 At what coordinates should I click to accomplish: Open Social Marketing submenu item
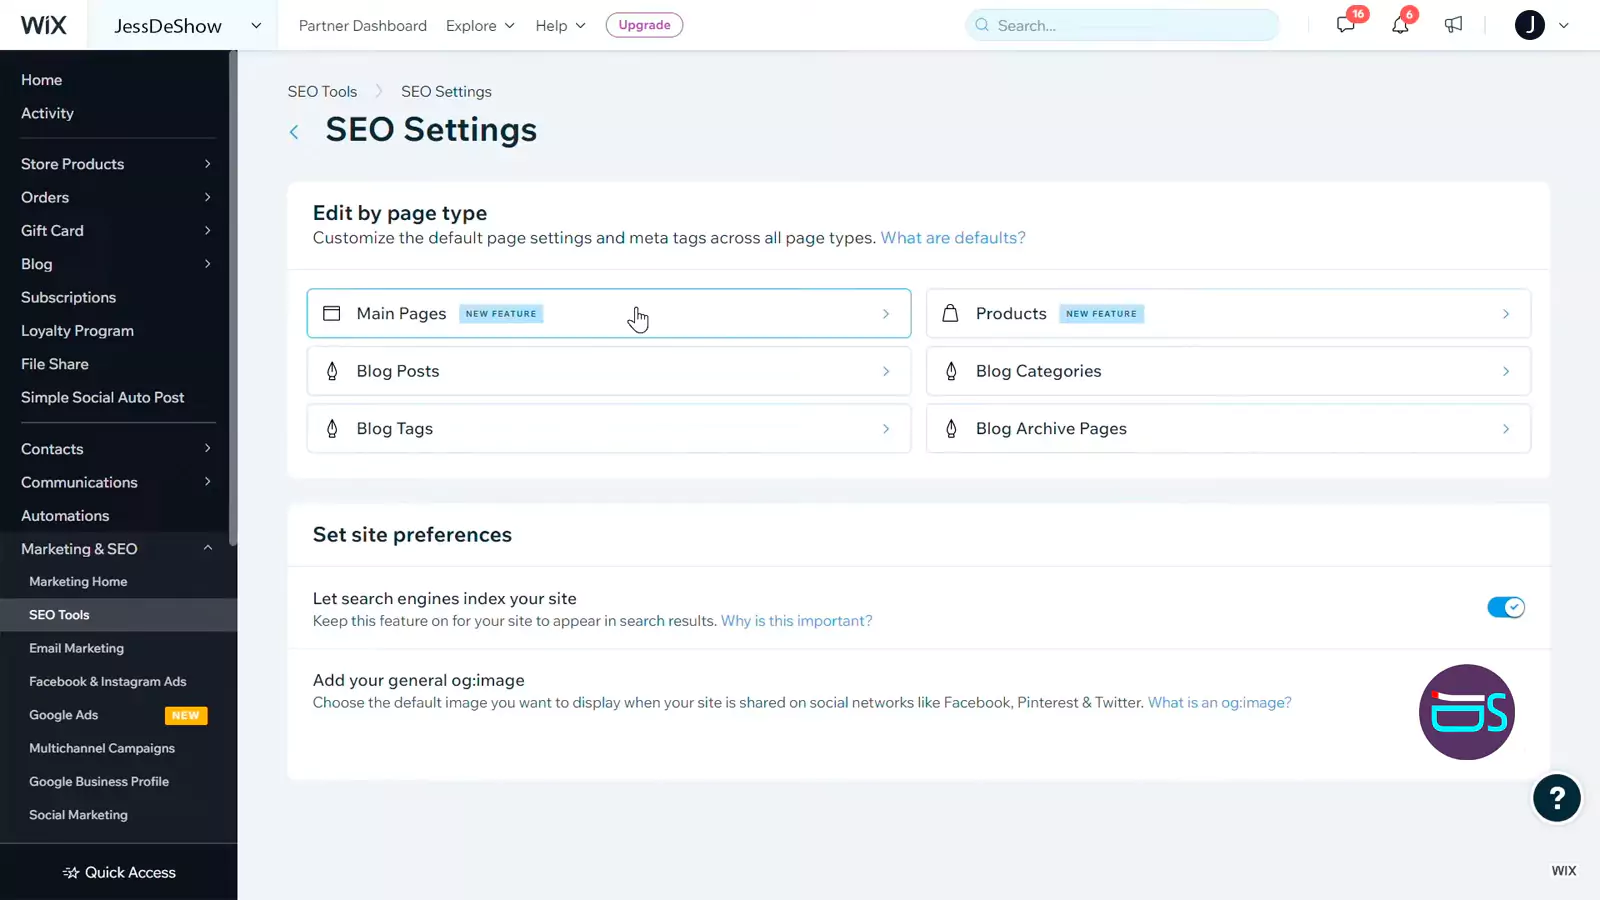pos(79,815)
